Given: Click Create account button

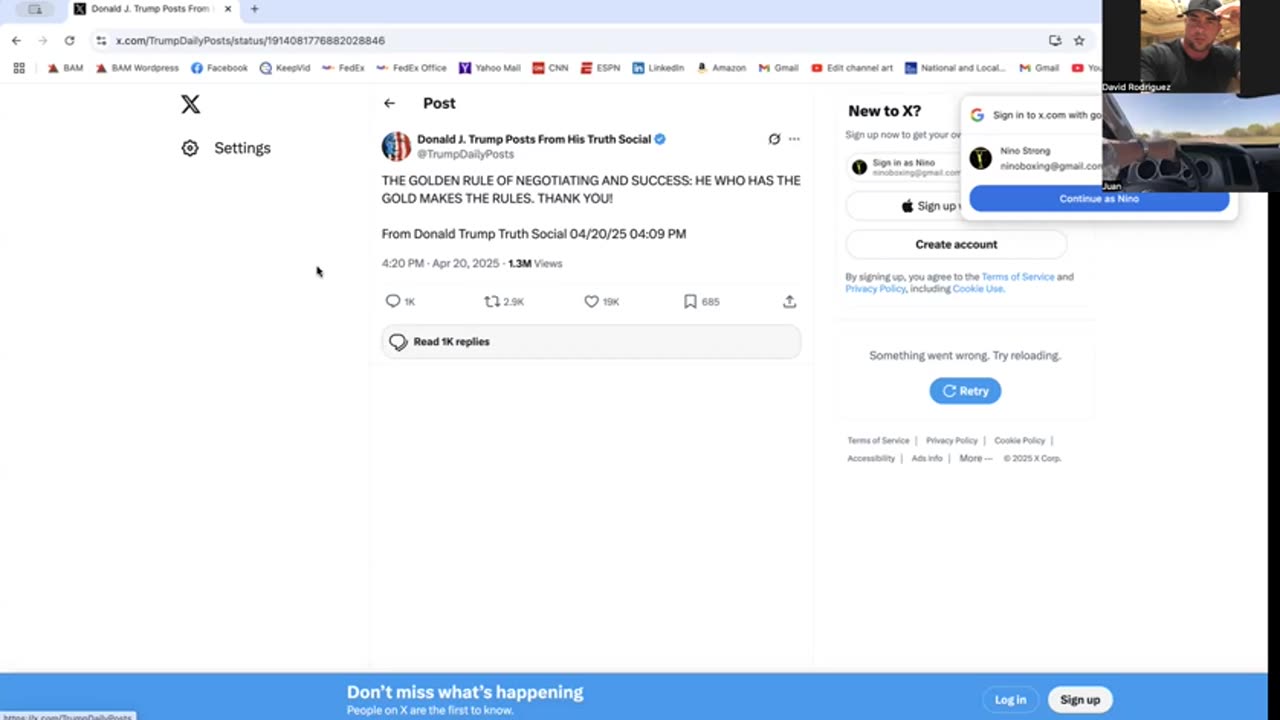Looking at the screenshot, I should pyautogui.click(x=956, y=244).
